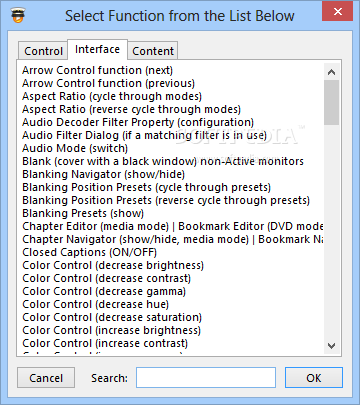Confirm selection with the OK button
This screenshot has height=405, width=360.
(x=314, y=378)
